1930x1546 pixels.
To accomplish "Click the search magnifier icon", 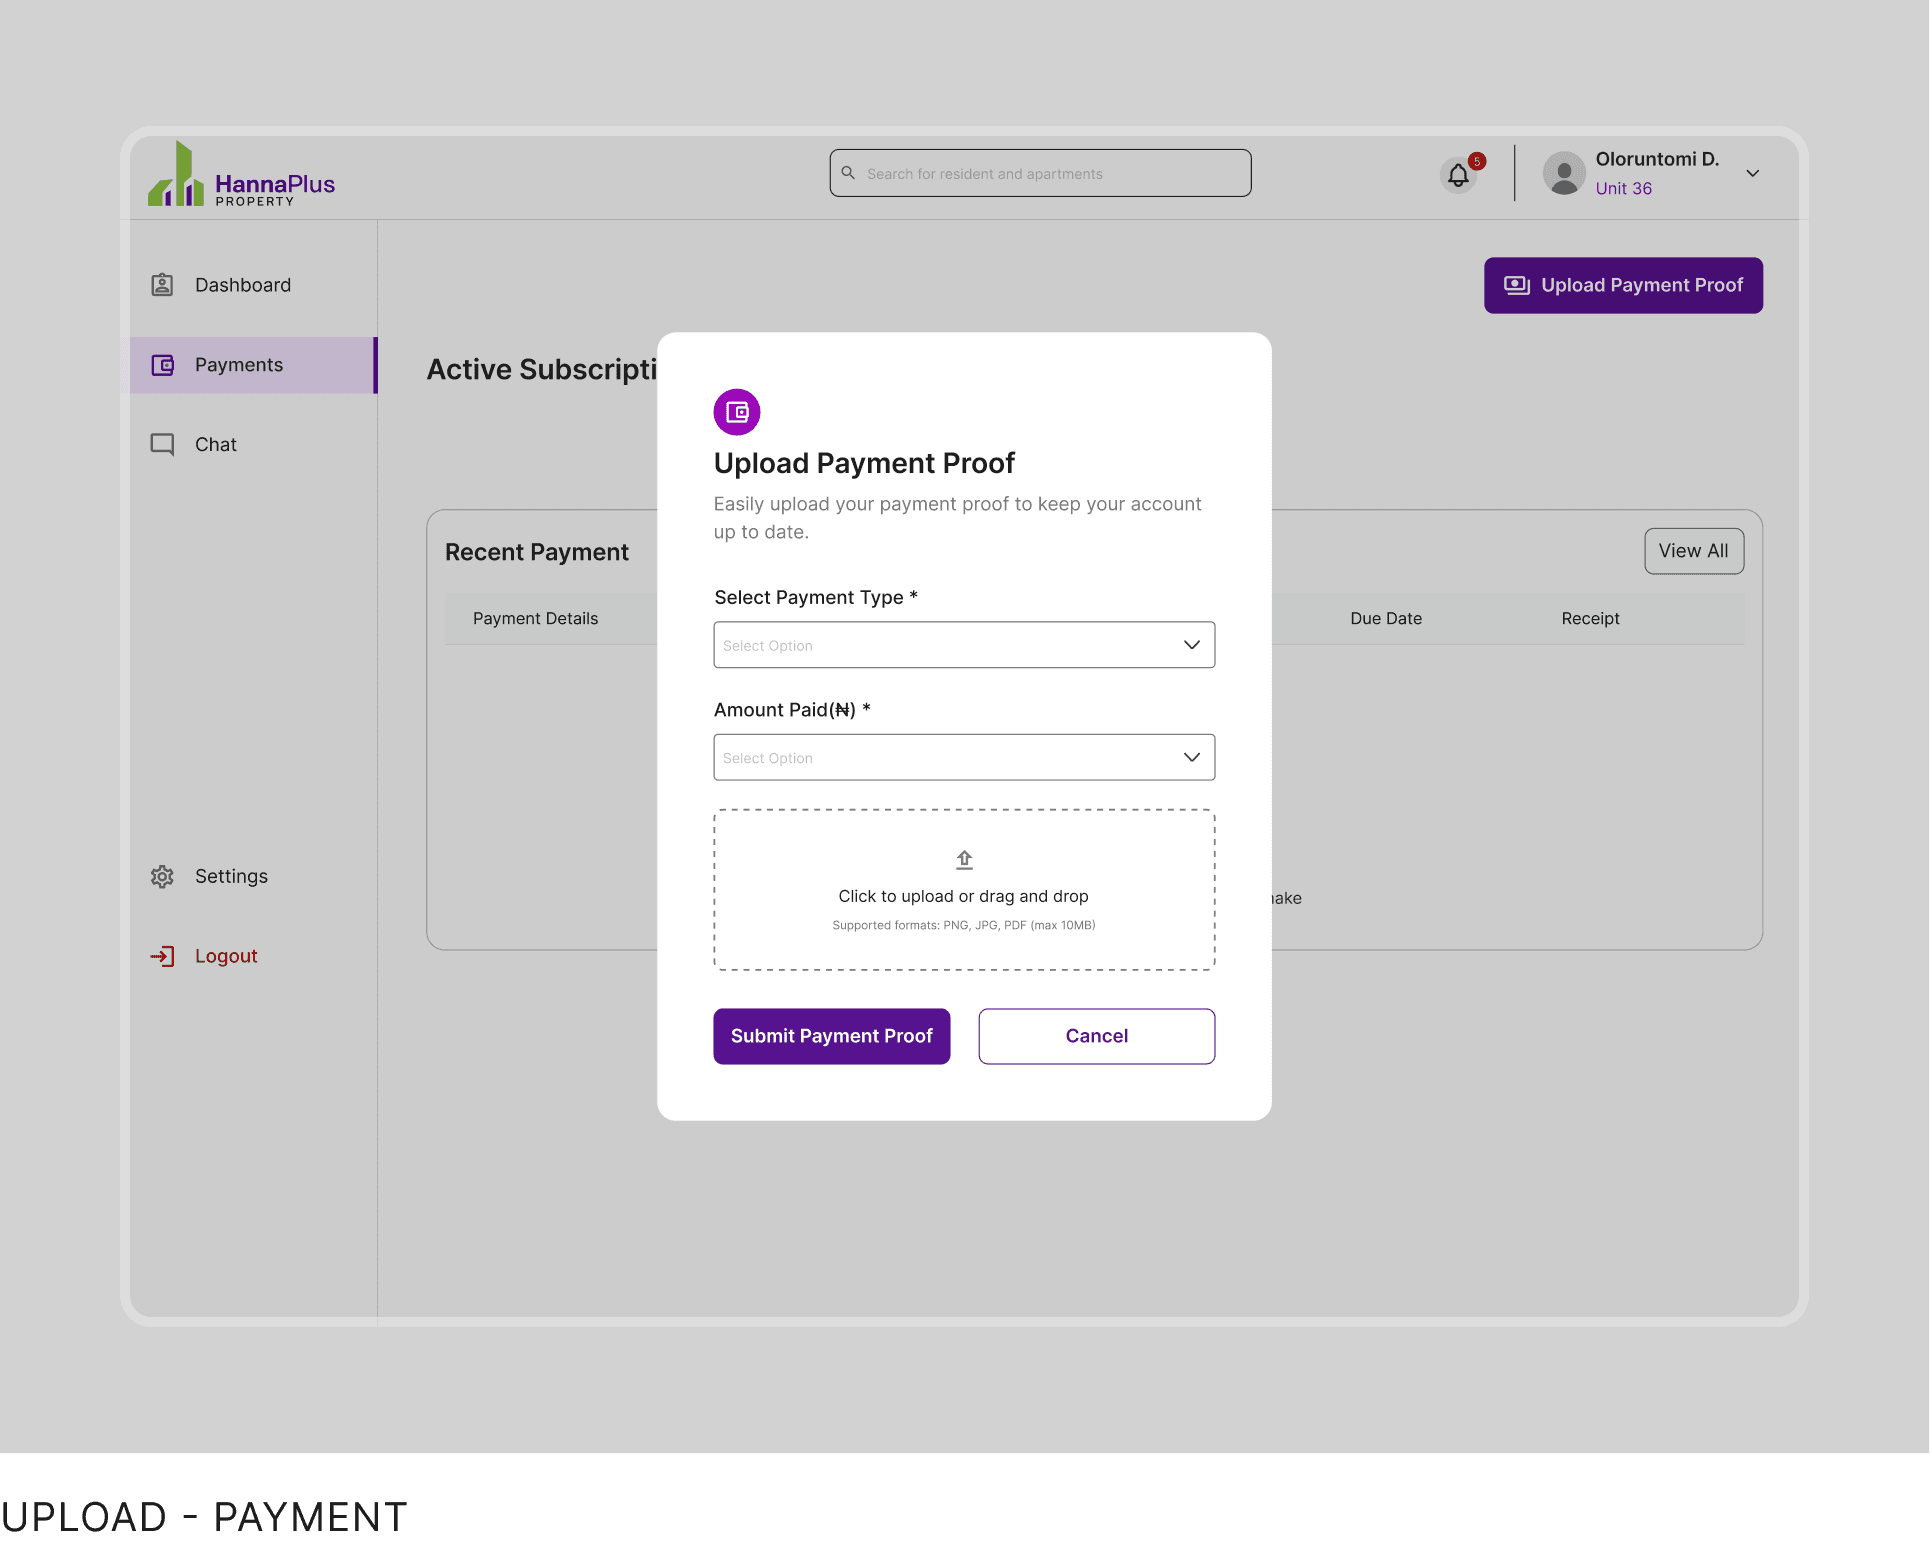I will [x=848, y=173].
